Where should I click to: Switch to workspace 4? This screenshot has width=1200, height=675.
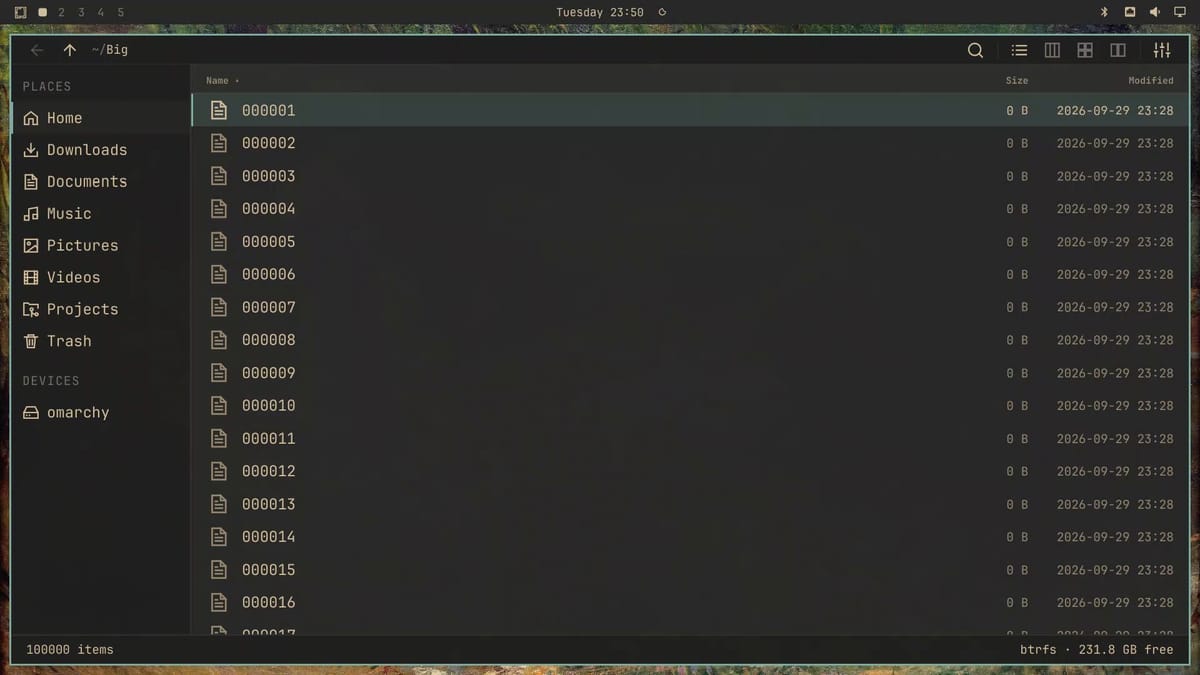click(x=100, y=12)
